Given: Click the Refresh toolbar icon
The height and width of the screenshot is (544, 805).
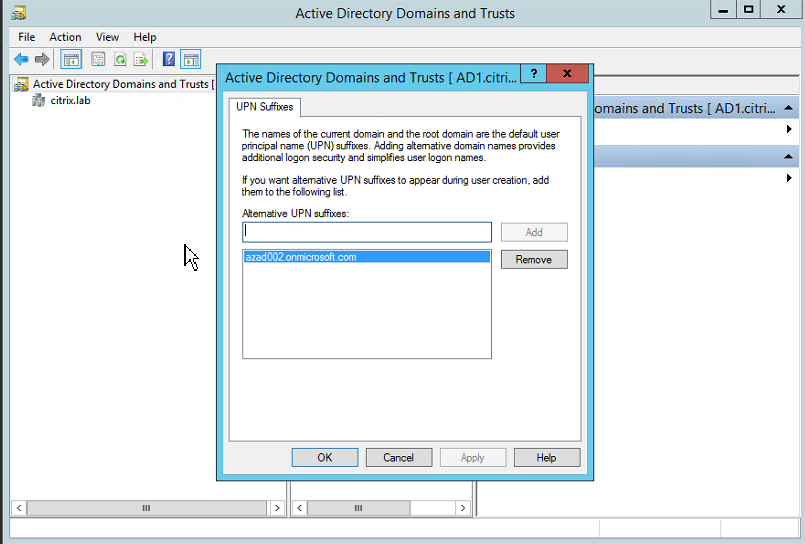Looking at the screenshot, I should (x=120, y=59).
